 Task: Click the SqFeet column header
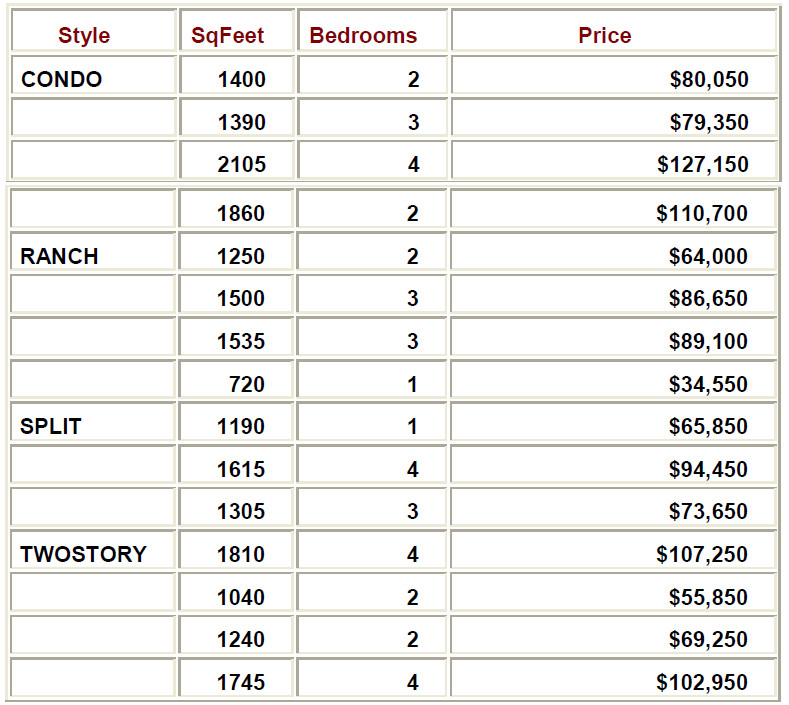(228, 36)
